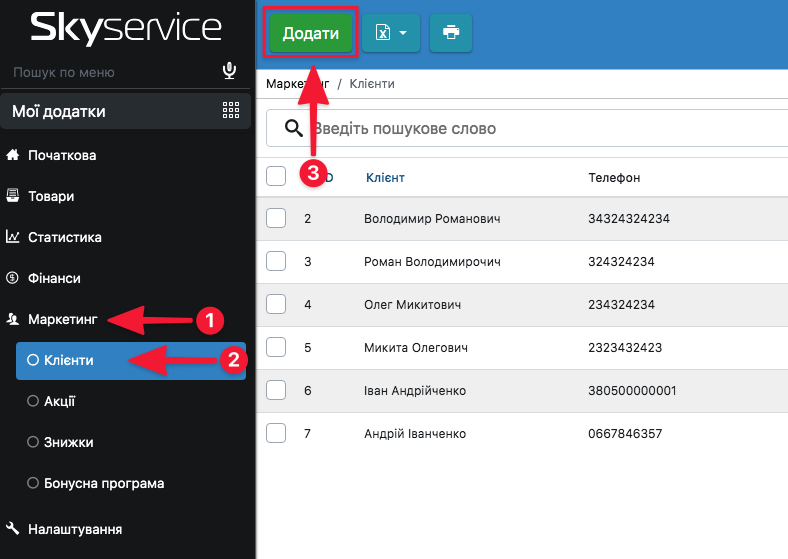Expand the Налаштування settings section
This screenshot has height=559, width=788.
click(x=75, y=529)
